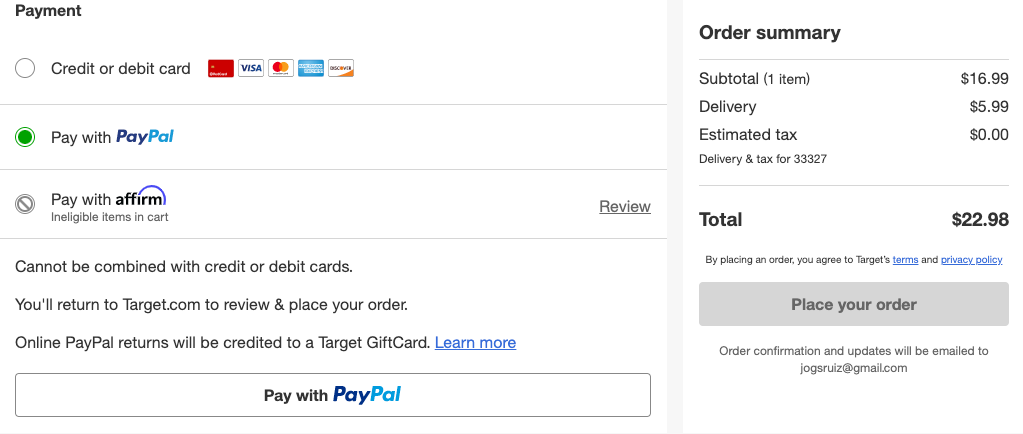Click the PayPal logo beside the selected radio

145,137
